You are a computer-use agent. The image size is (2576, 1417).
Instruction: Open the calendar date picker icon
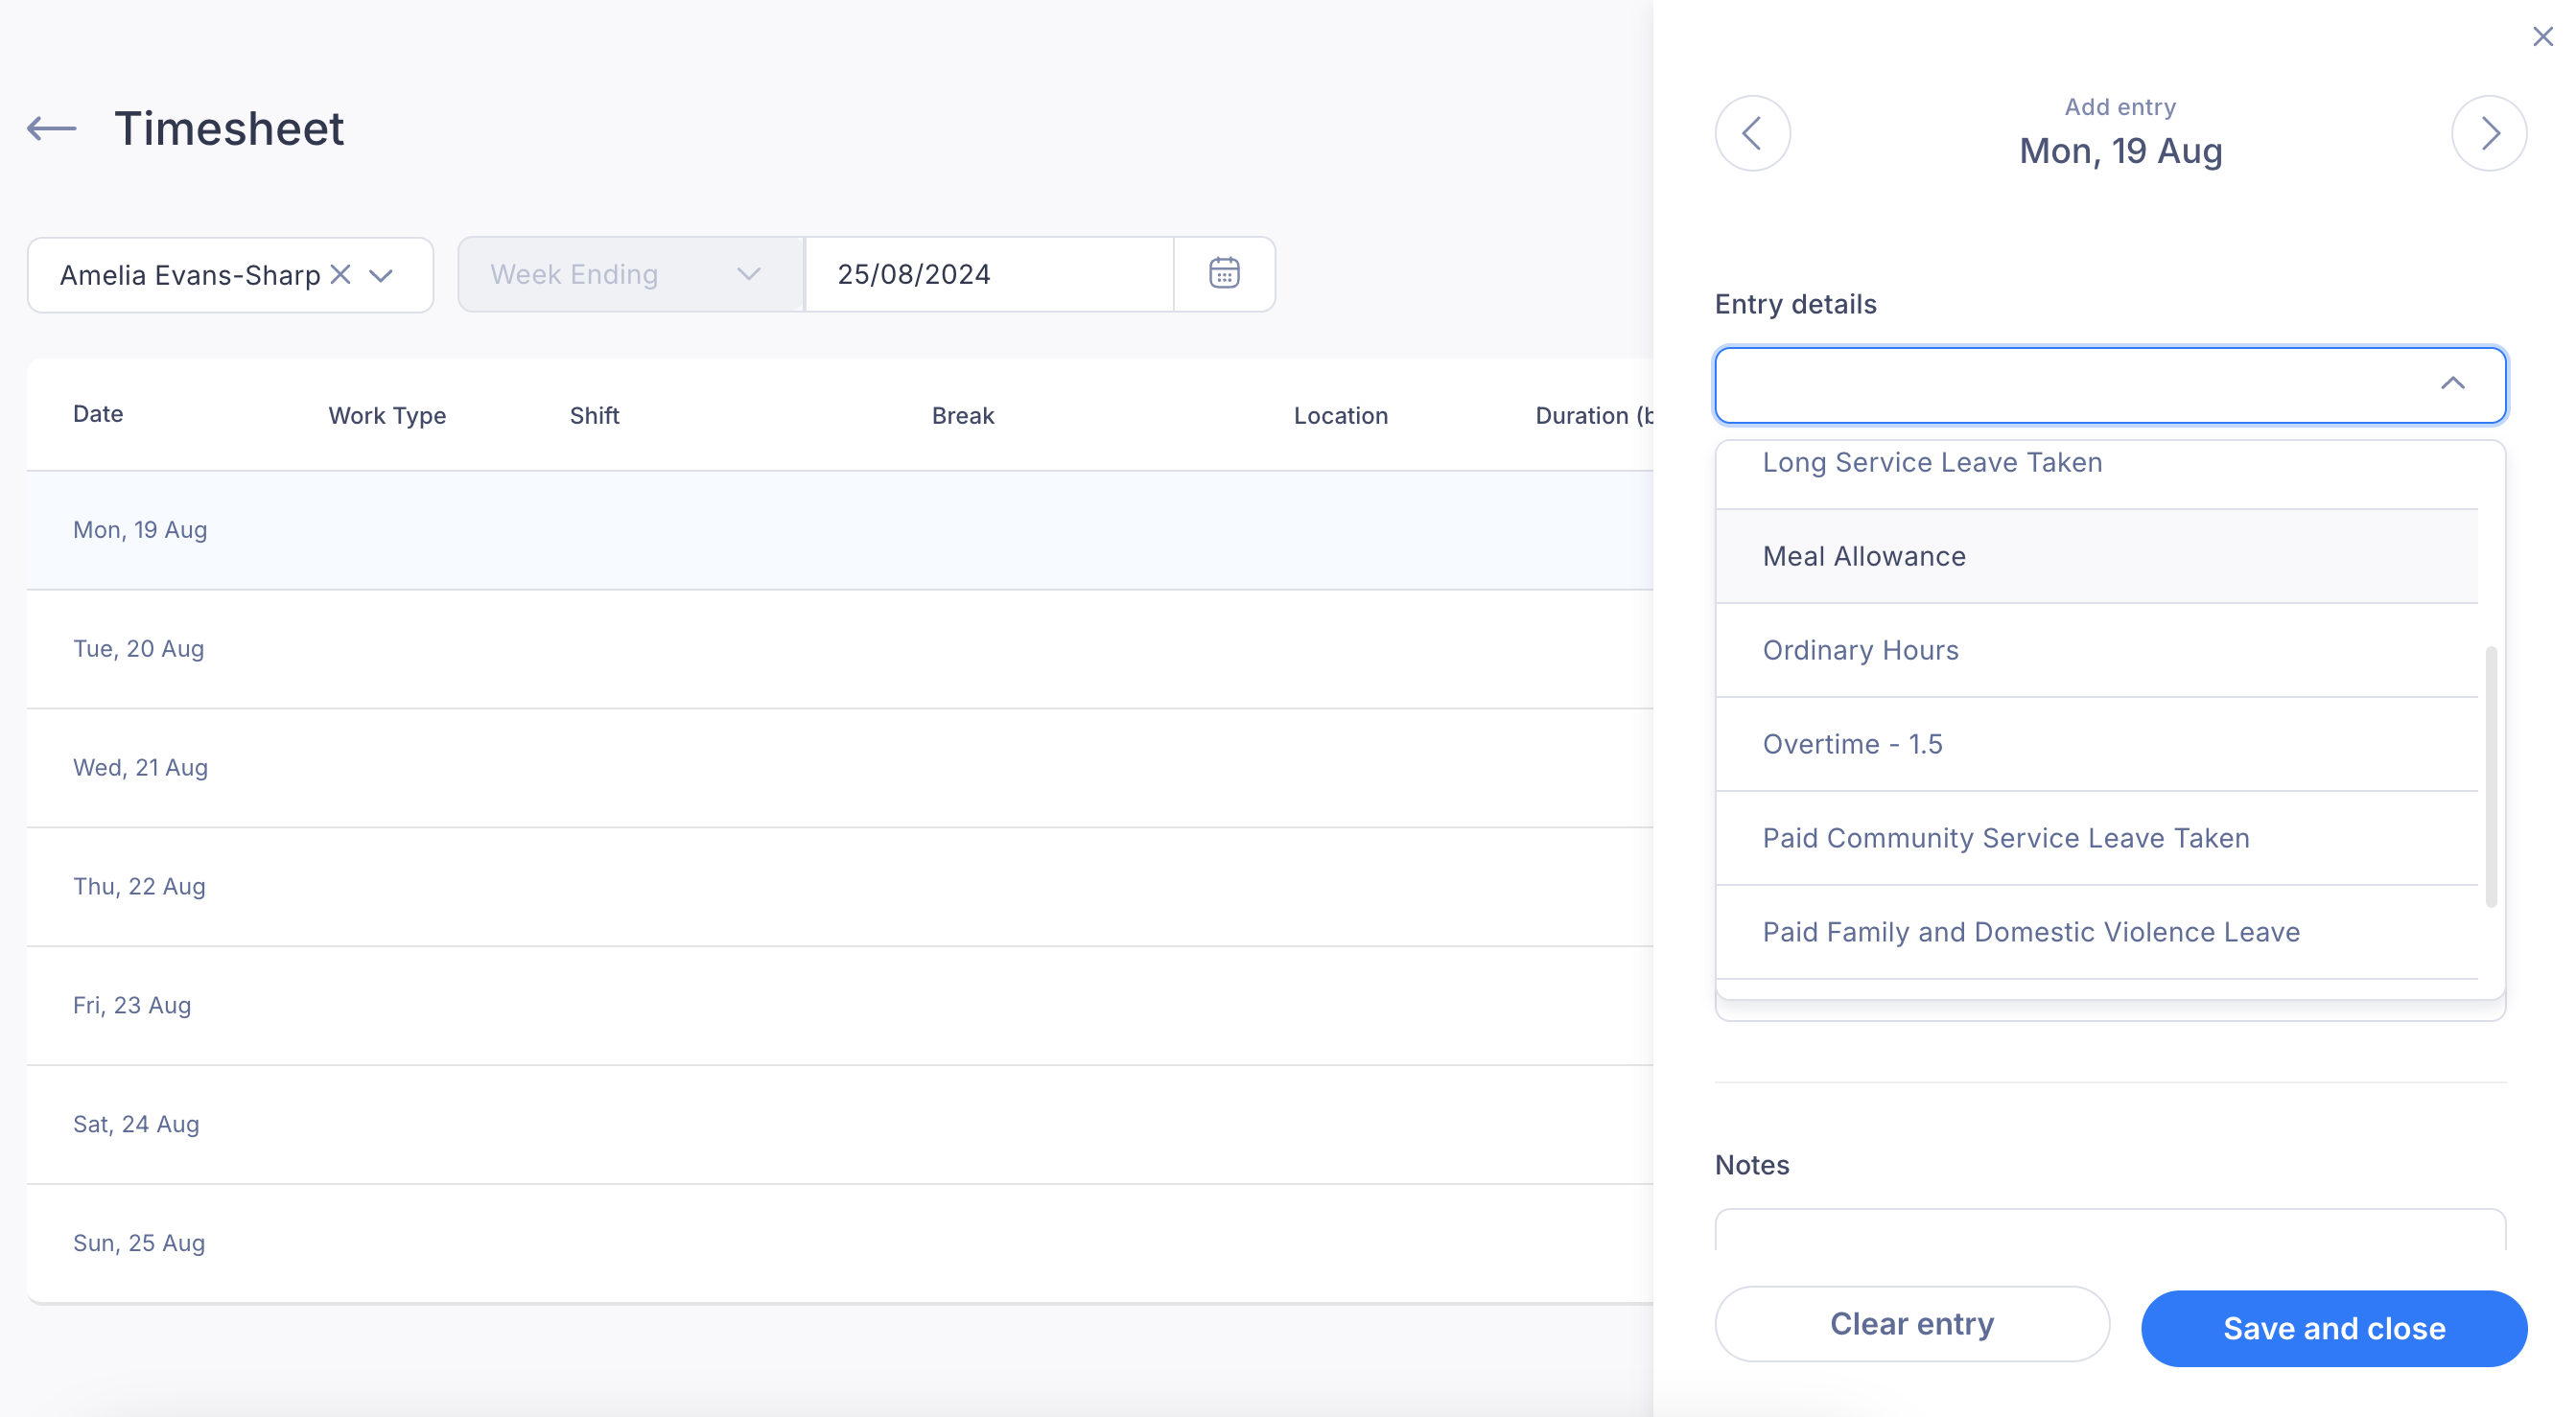pyautogui.click(x=1224, y=273)
